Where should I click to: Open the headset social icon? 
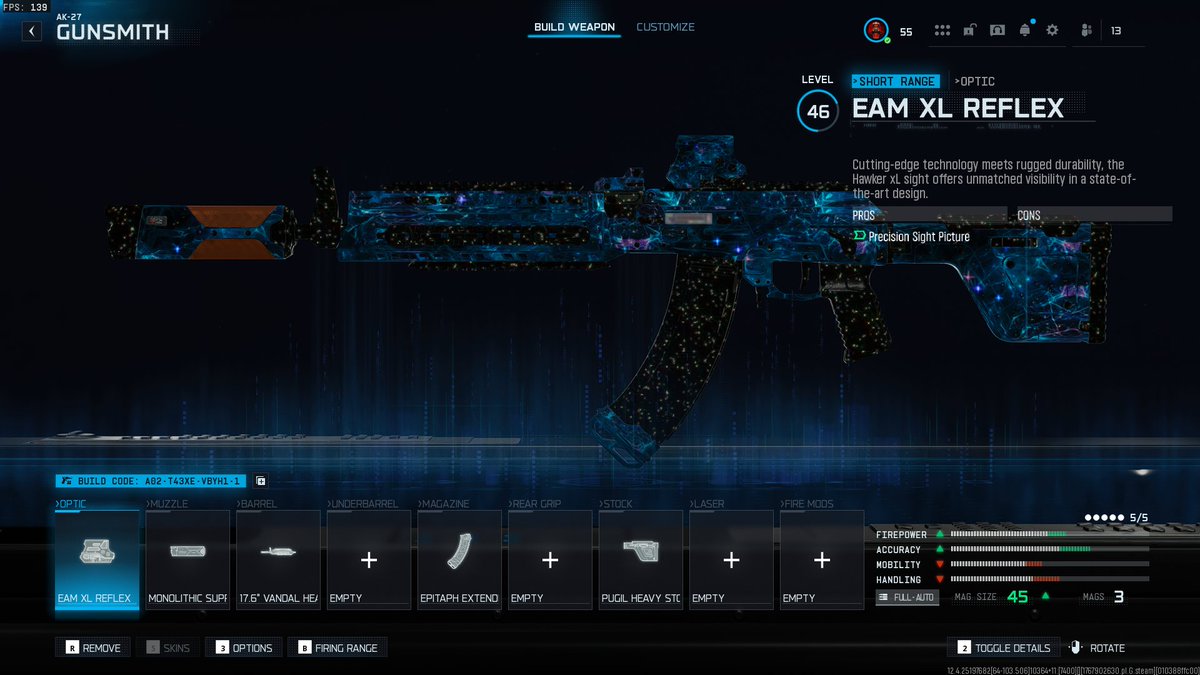[x=997, y=31]
